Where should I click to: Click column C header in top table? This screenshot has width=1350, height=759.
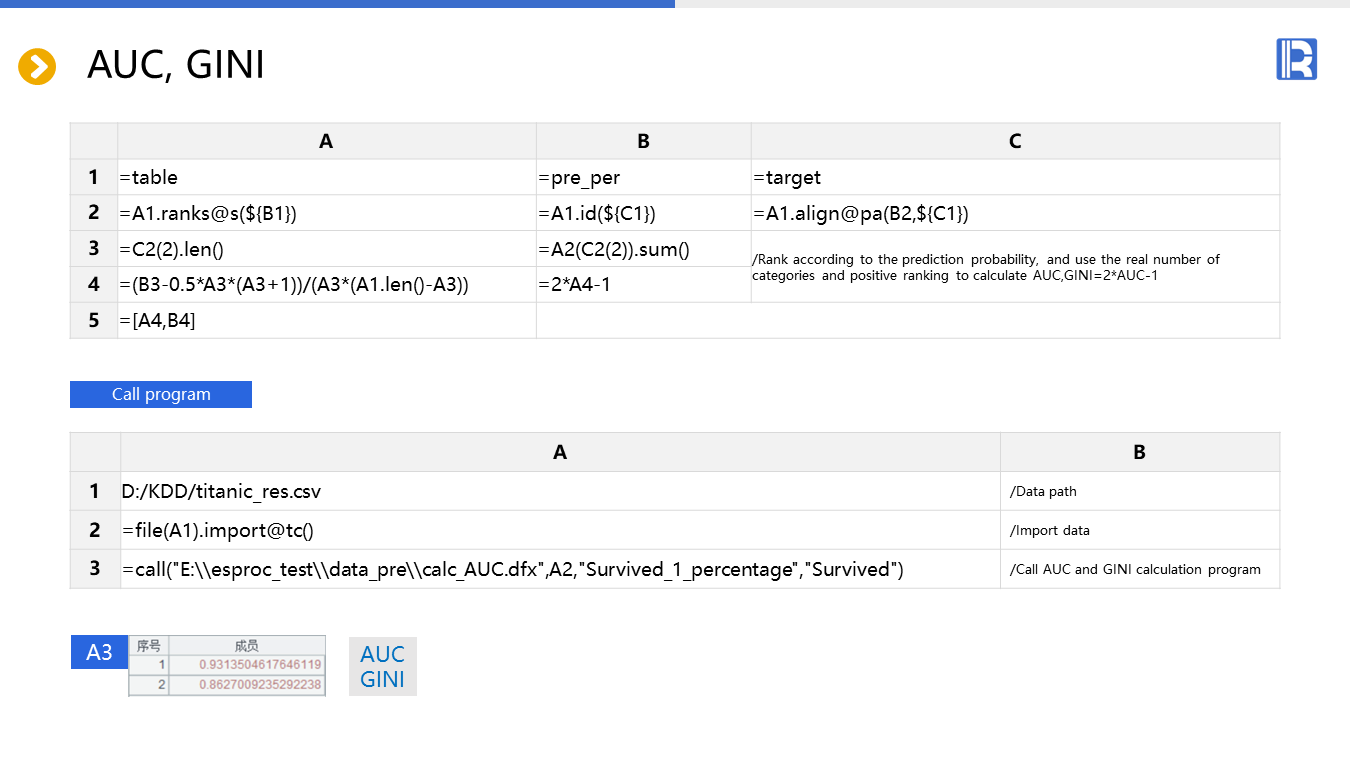[x=1014, y=141]
